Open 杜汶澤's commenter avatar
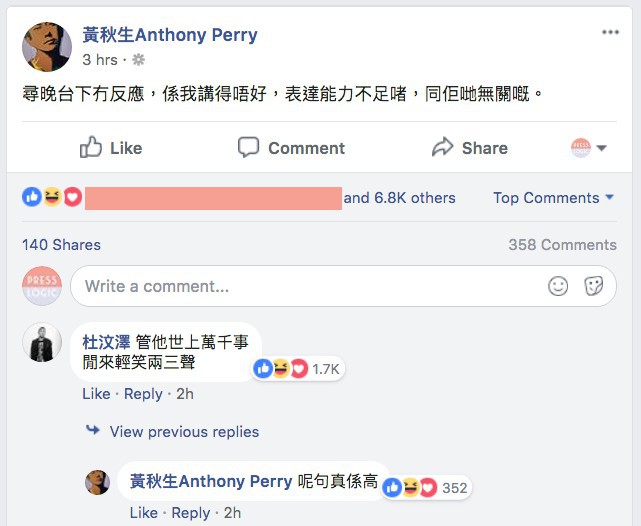The height and width of the screenshot is (526, 641). [42, 343]
